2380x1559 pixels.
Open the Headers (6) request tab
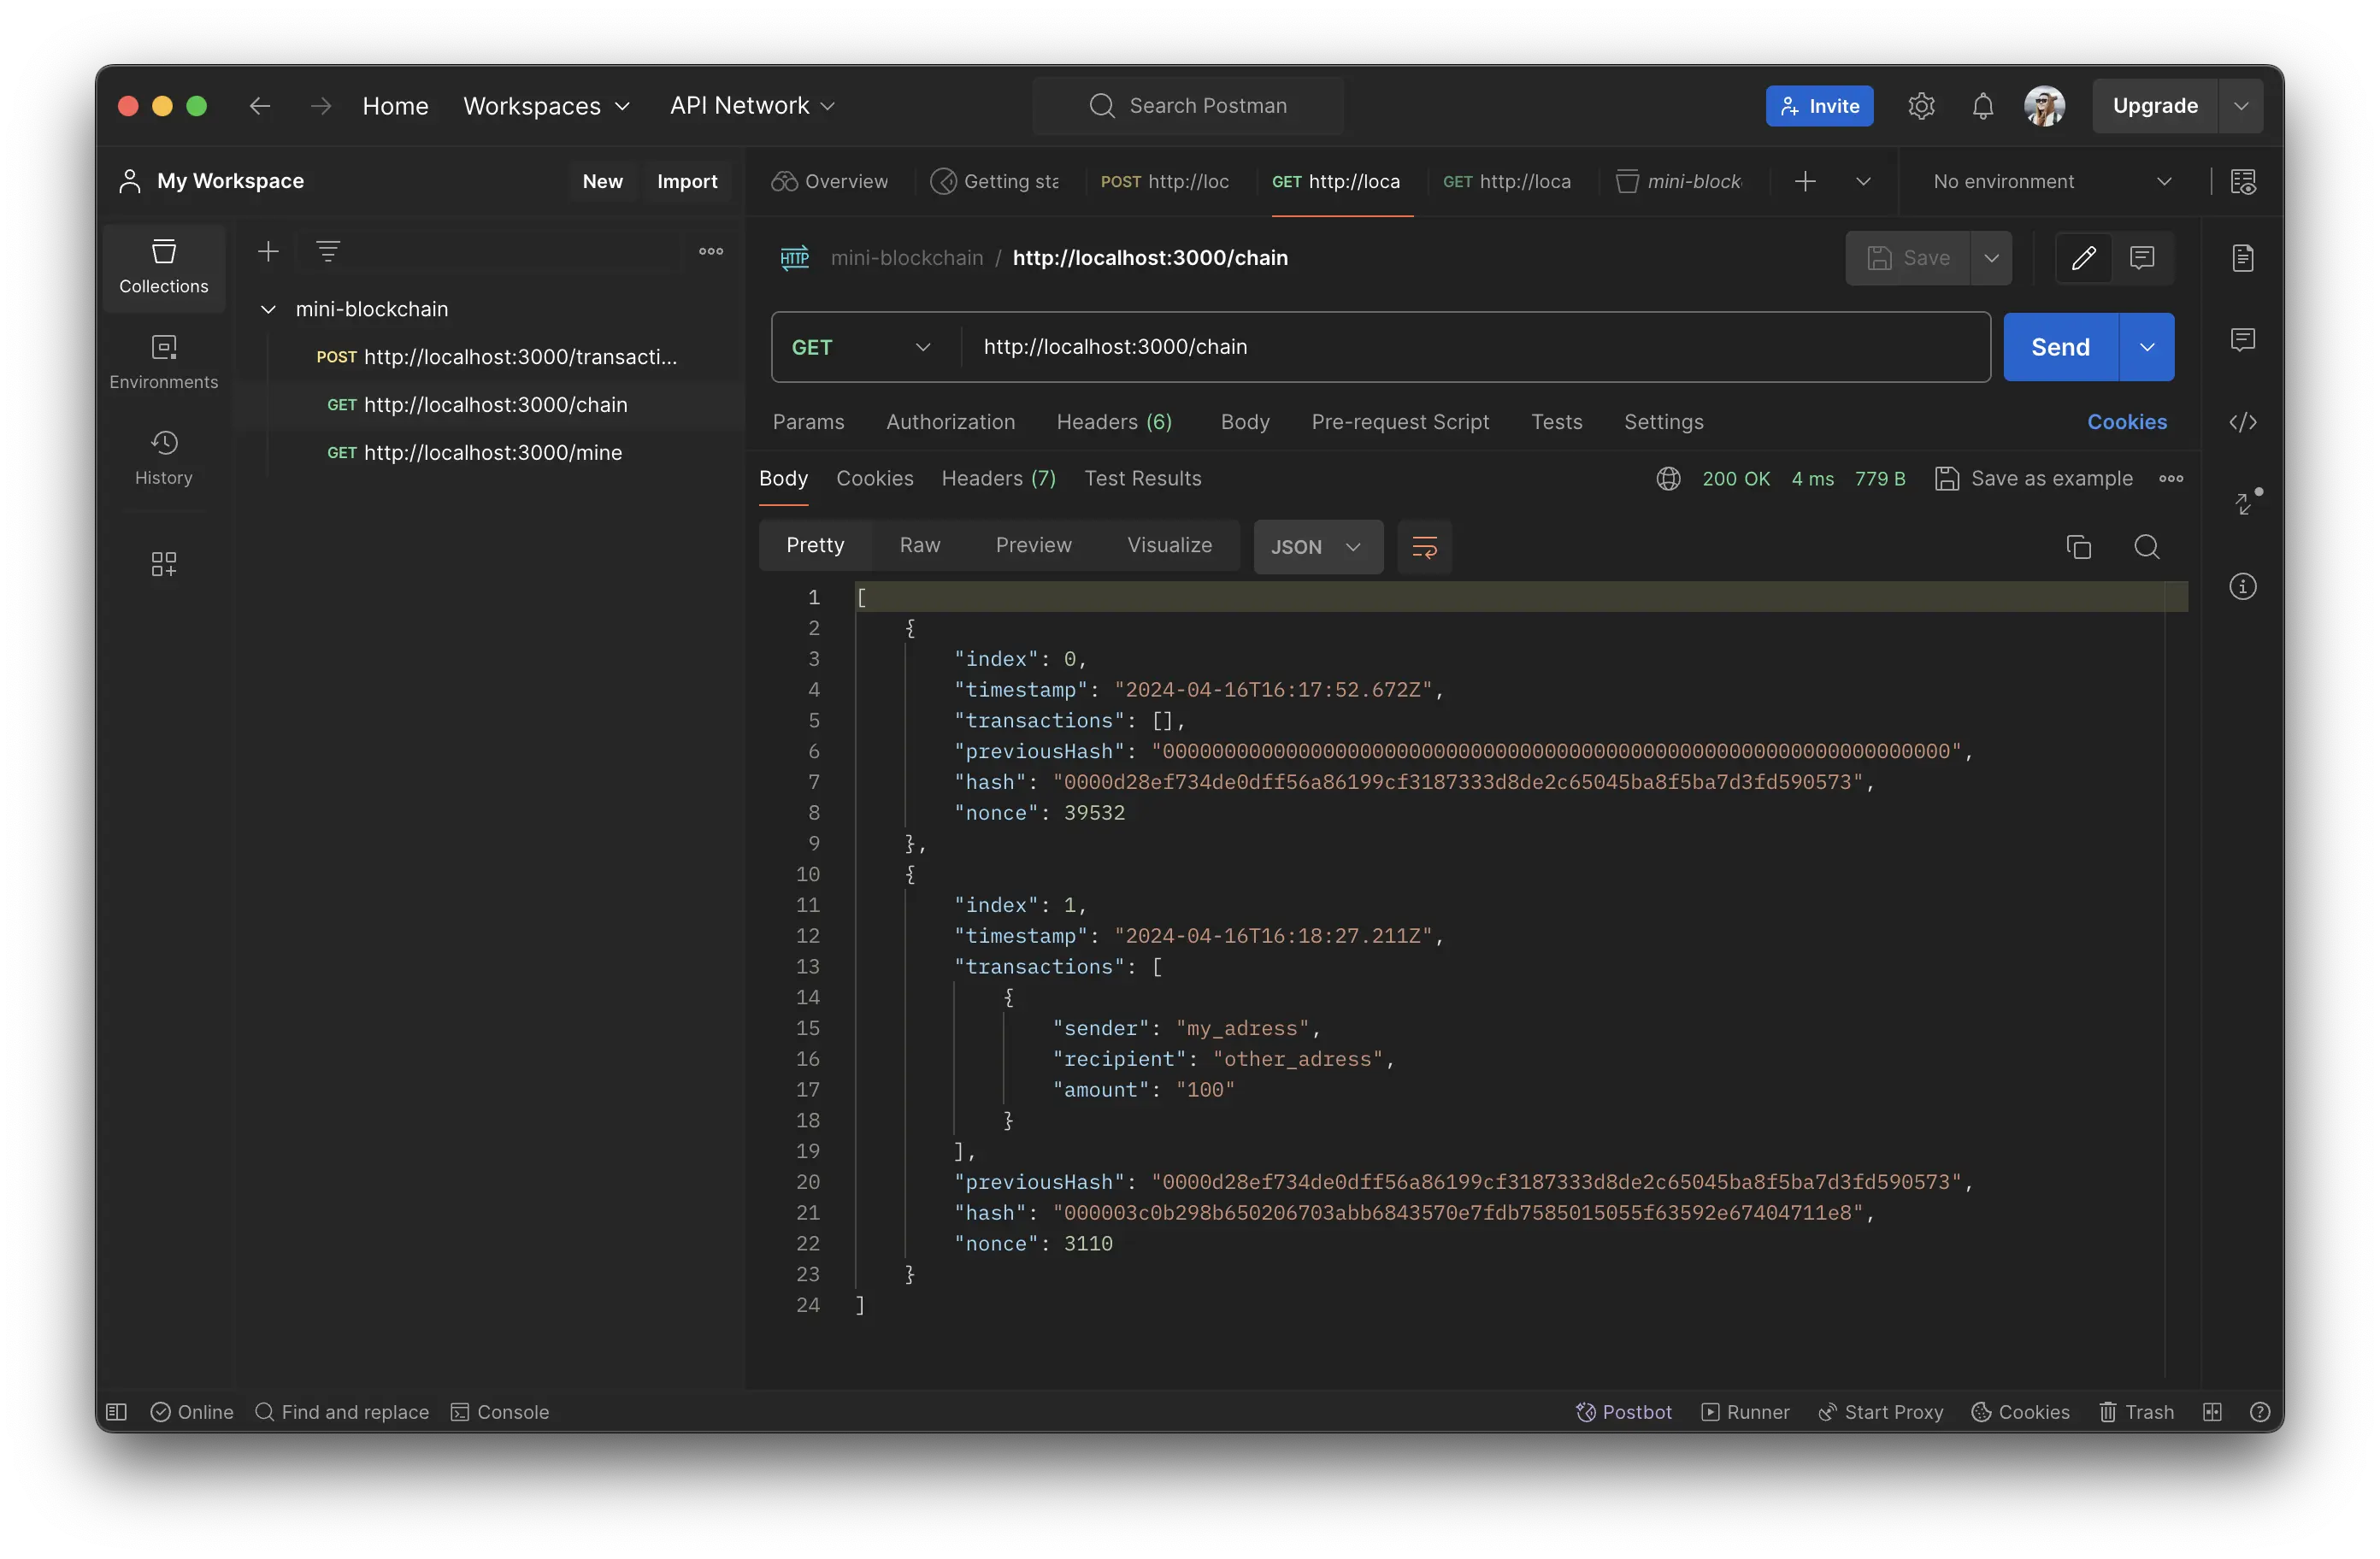pyautogui.click(x=1113, y=422)
